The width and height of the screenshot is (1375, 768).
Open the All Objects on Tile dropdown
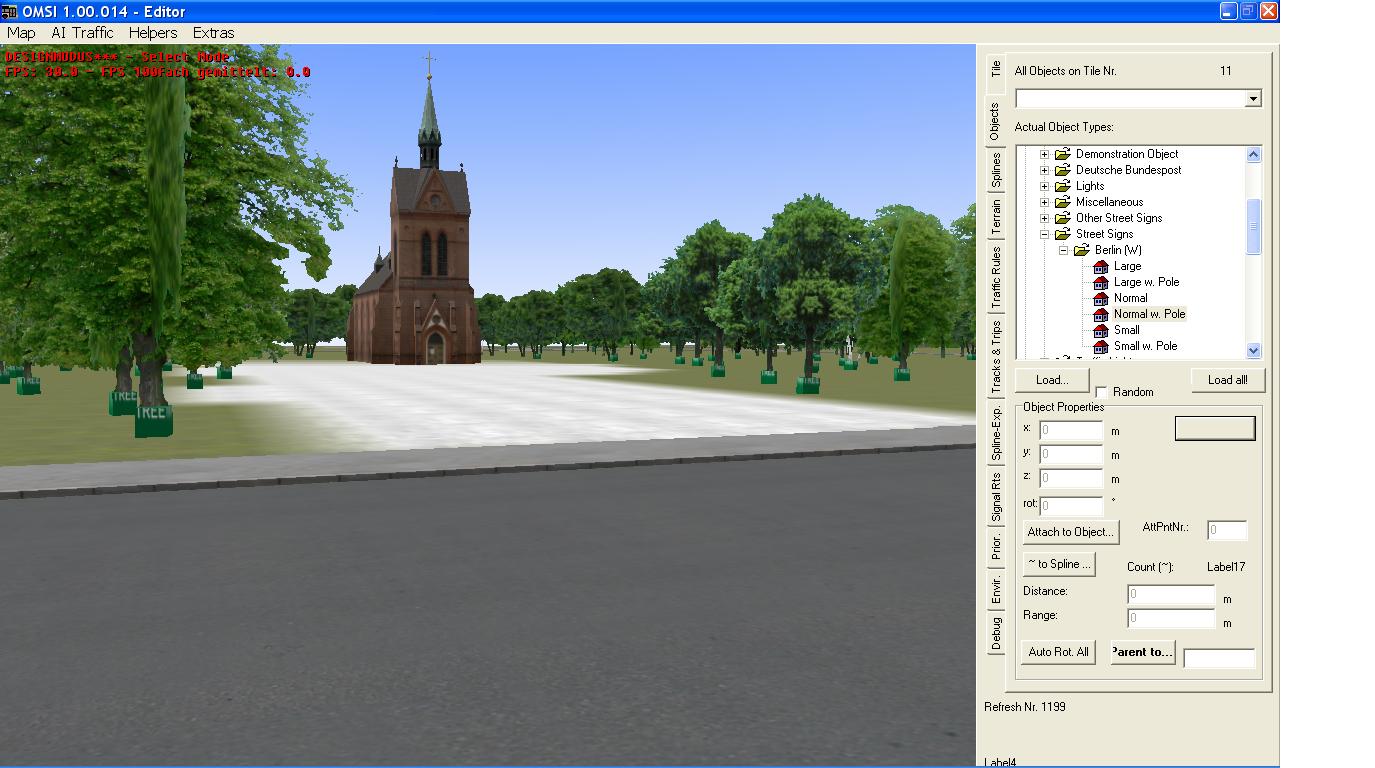point(1252,99)
